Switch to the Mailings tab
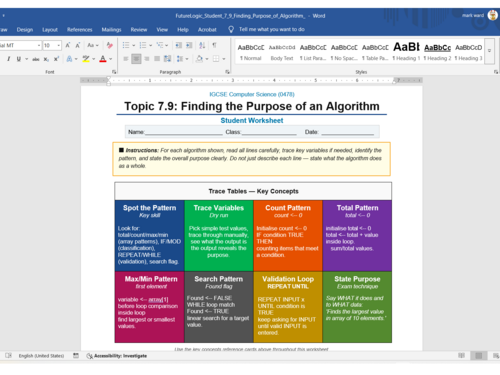The width and height of the screenshot is (500, 375). click(111, 30)
